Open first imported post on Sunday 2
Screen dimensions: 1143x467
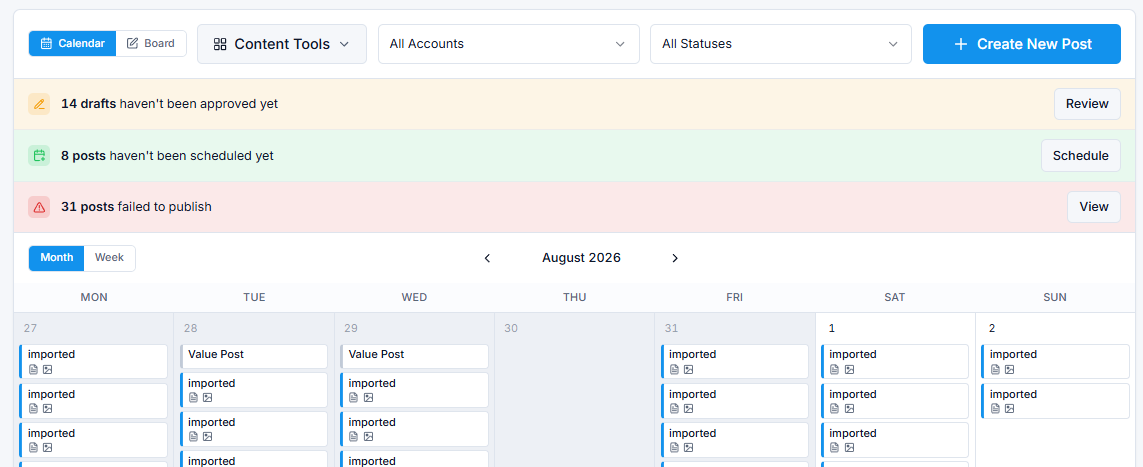click(1056, 361)
